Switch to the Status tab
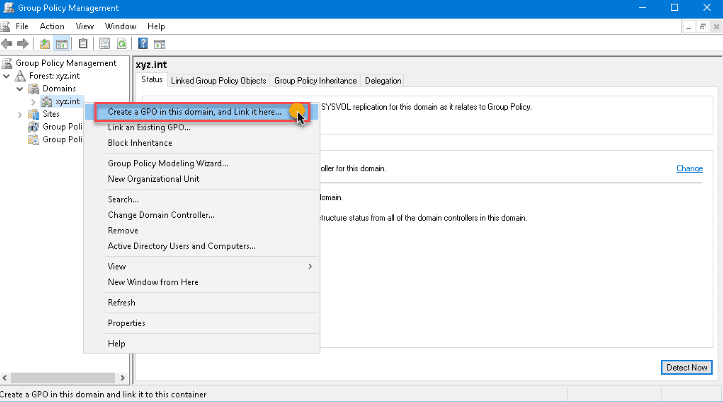 (x=152, y=79)
